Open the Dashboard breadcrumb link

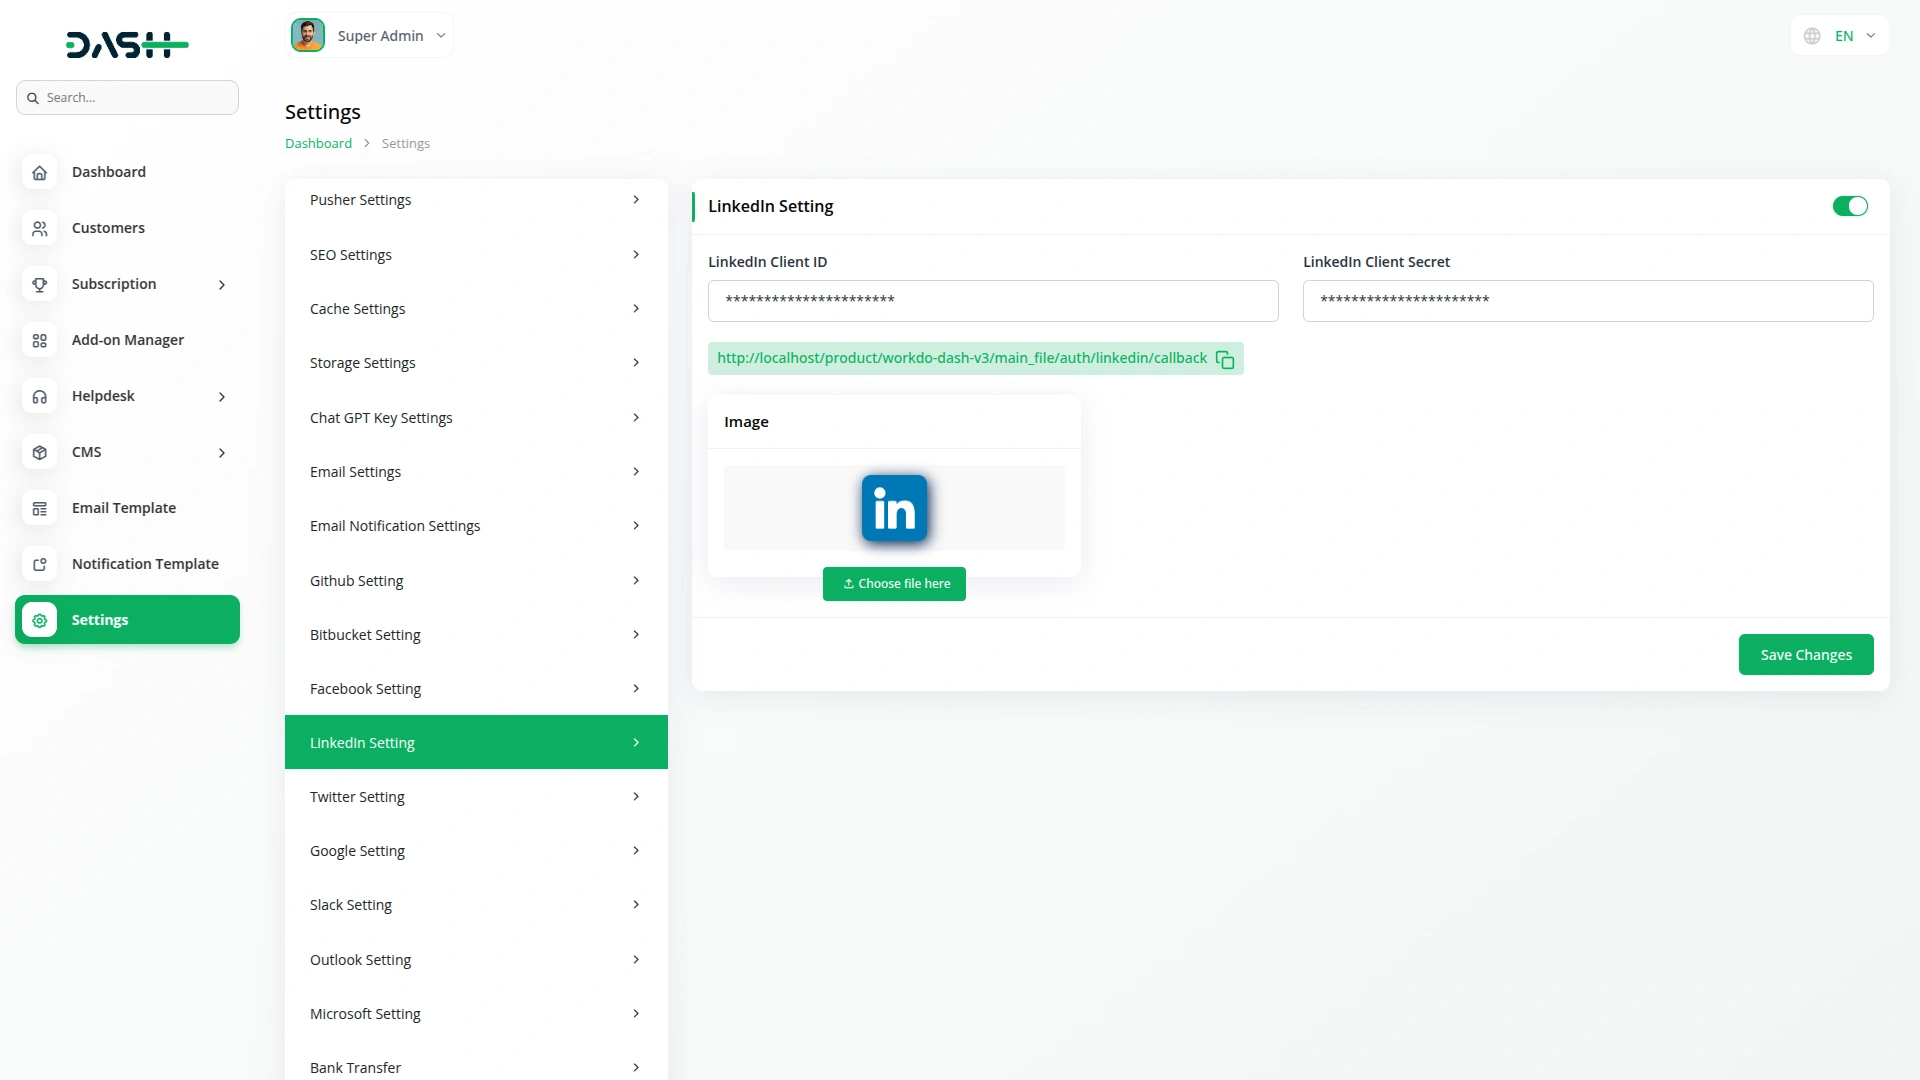click(x=317, y=143)
